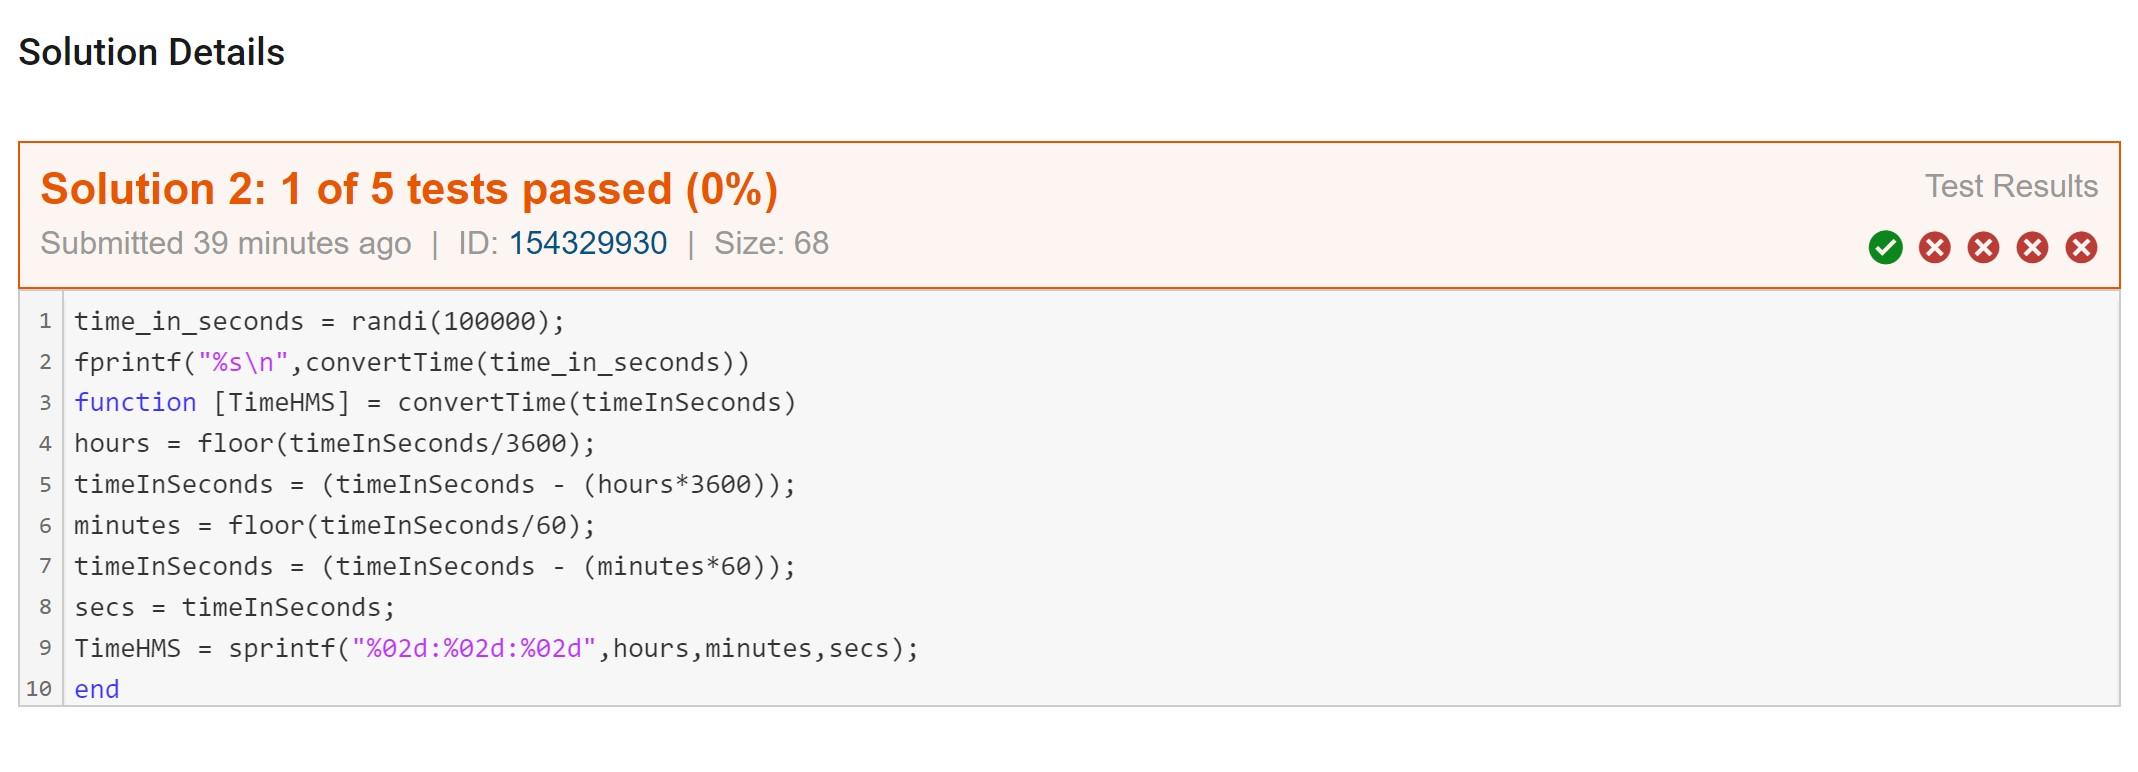The width and height of the screenshot is (2138, 772).
Task: Click the third test result failed icon
Action: 1983,247
